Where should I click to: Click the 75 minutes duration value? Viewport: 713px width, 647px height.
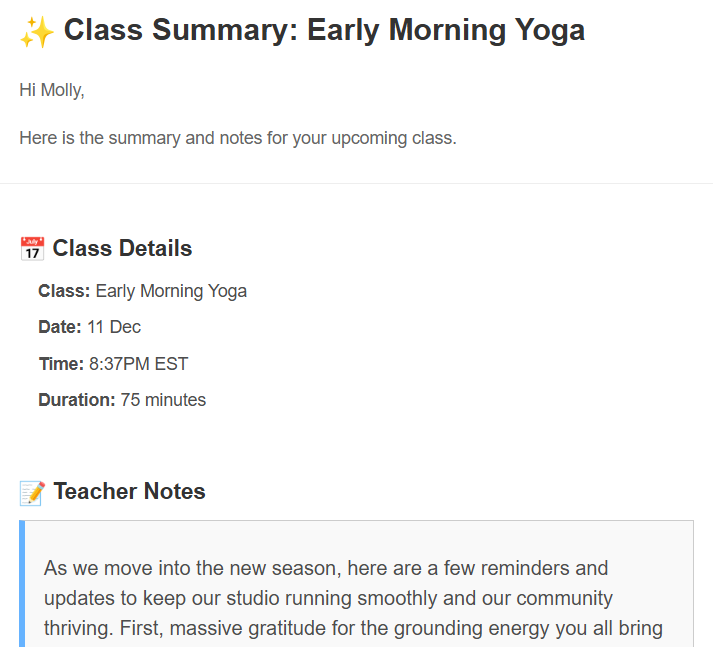pyautogui.click(x=163, y=400)
